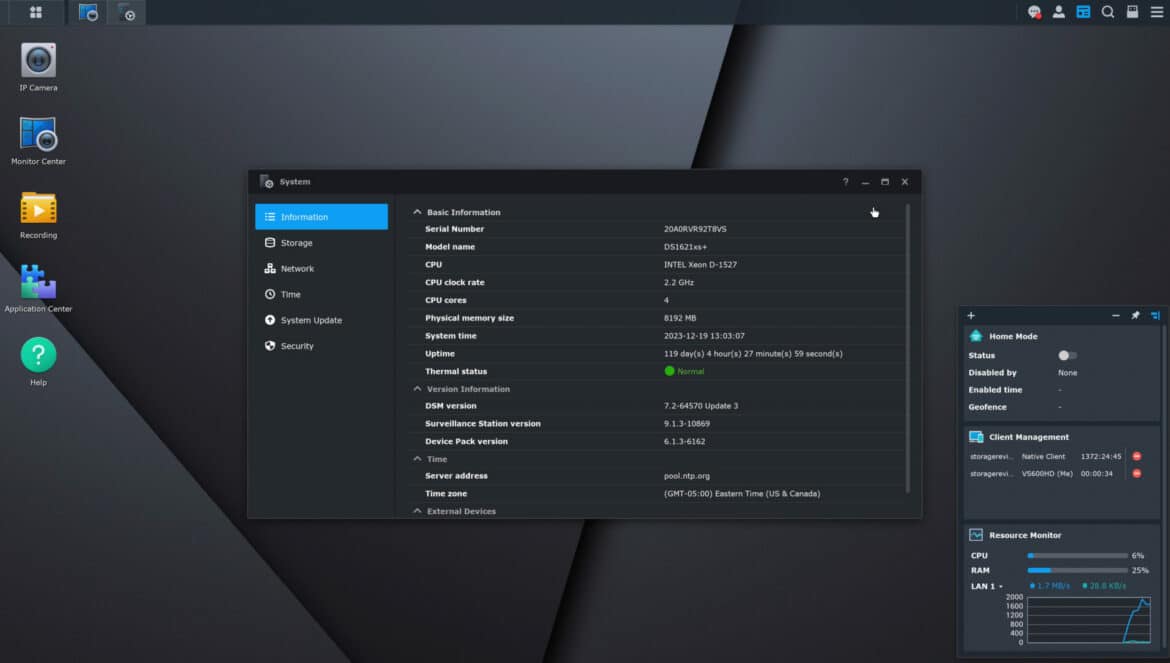Close the System window
The width and height of the screenshot is (1170, 663).
(x=904, y=182)
